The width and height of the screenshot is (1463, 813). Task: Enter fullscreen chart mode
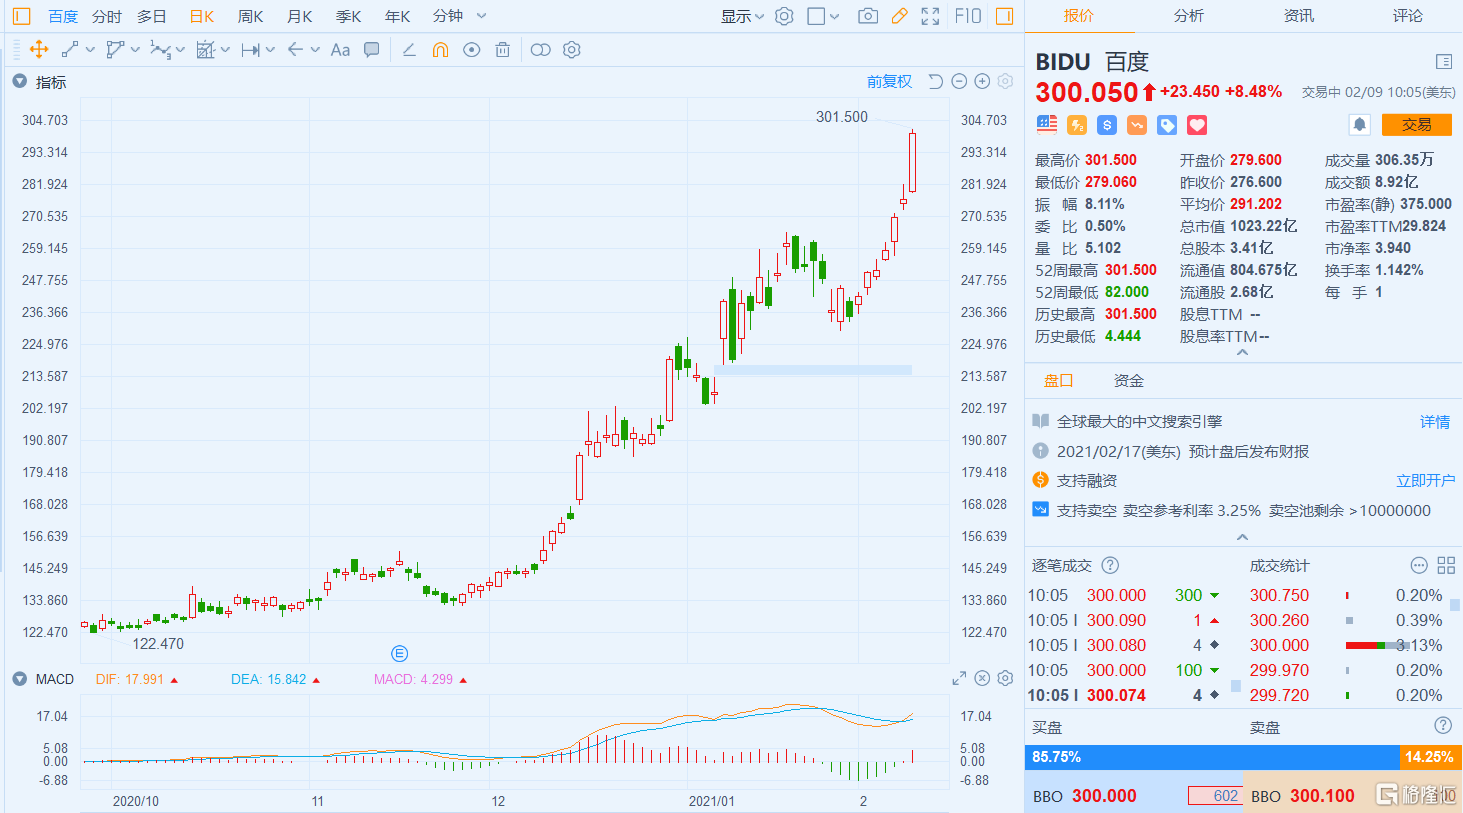pyautogui.click(x=930, y=16)
